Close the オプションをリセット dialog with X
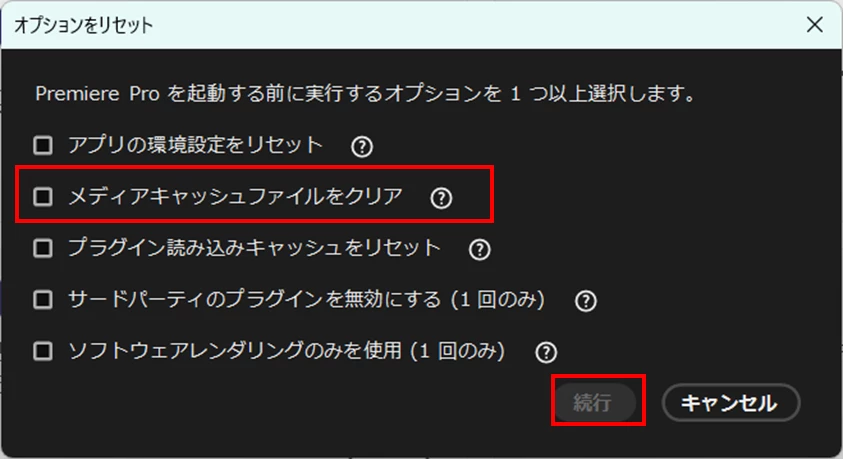This screenshot has height=459, width=843. click(815, 24)
